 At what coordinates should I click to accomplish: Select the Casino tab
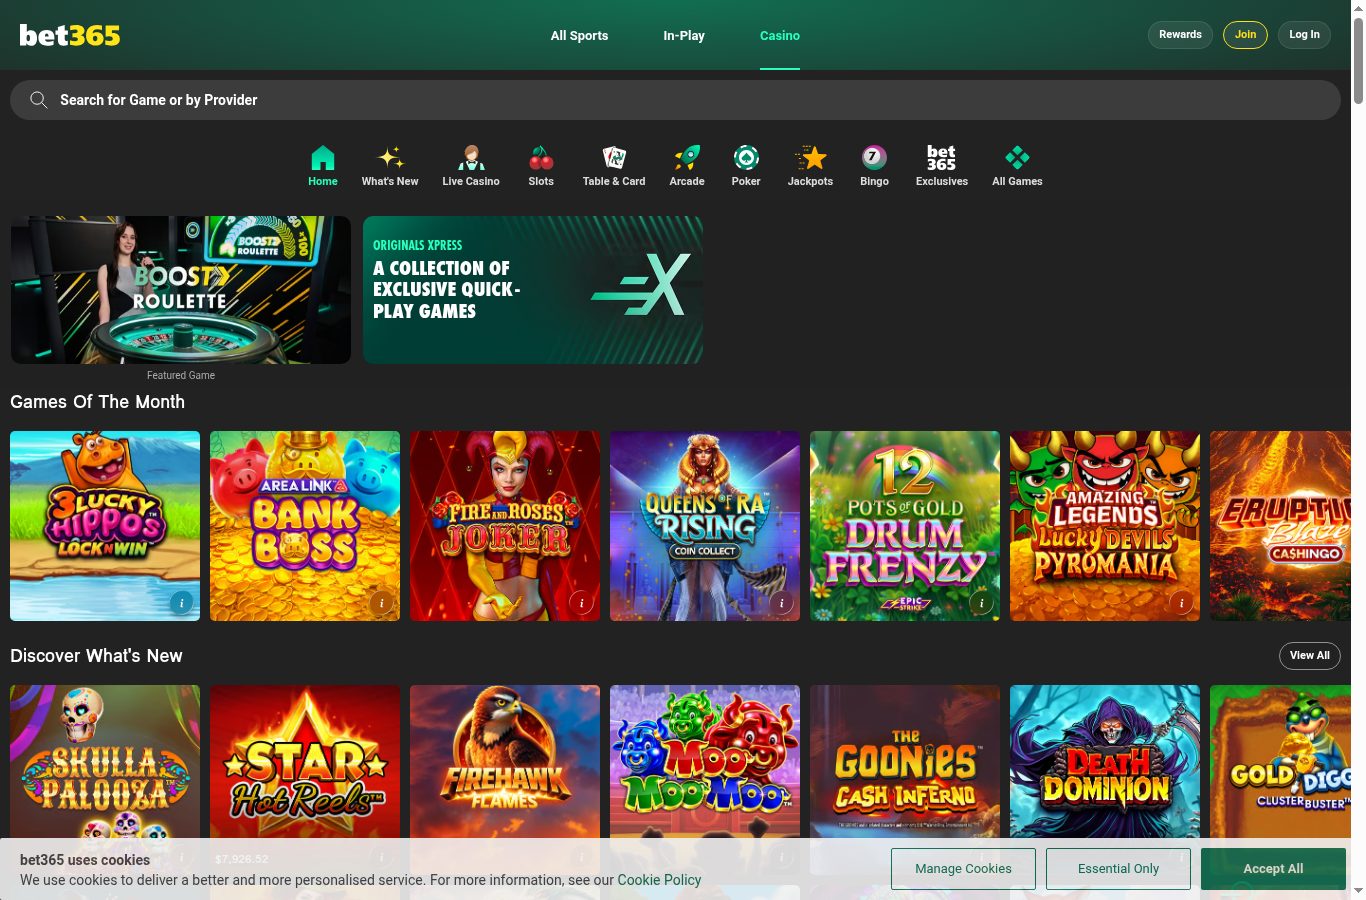click(780, 35)
